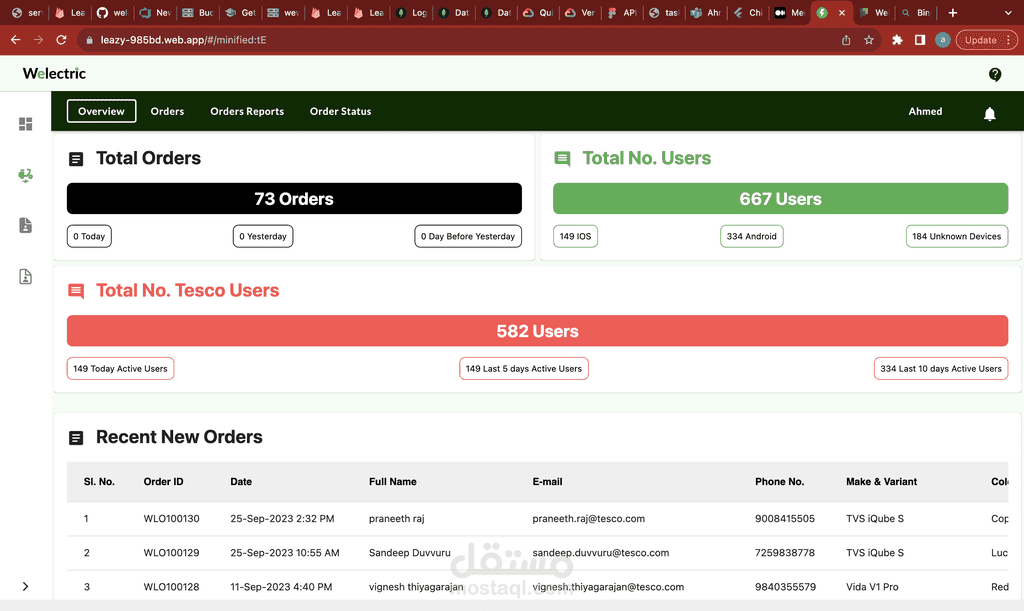Screen dimensions: 1024x611
Task: Click the Total Orders list icon
Action: coord(76,159)
